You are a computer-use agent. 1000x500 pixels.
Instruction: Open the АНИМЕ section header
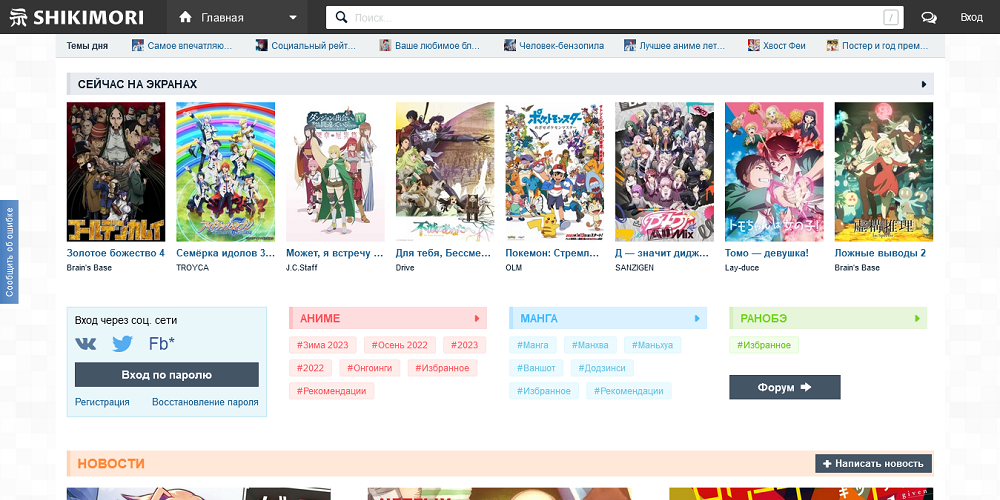tap(388, 318)
